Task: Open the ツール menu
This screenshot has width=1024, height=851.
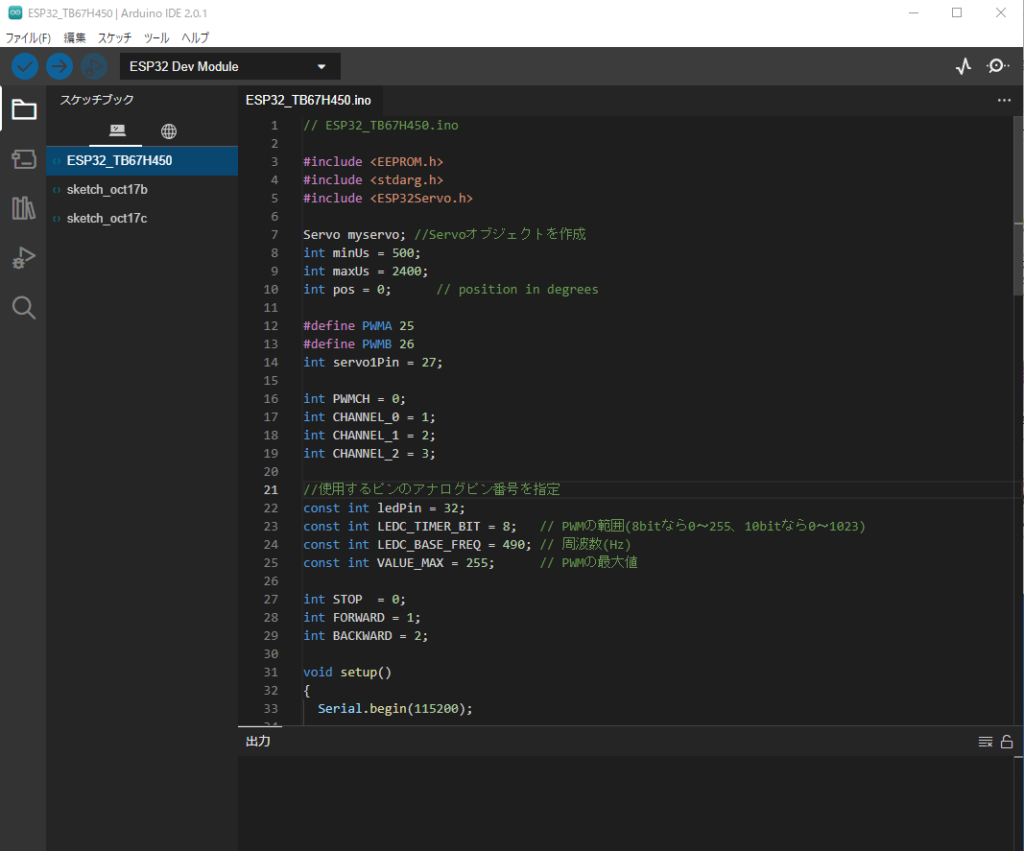Action: click(156, 37)
